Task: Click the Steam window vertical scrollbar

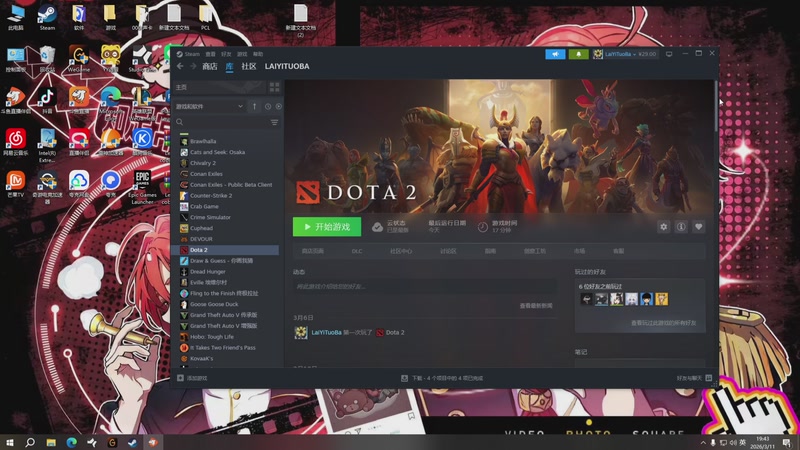Action: click(716, 105)
